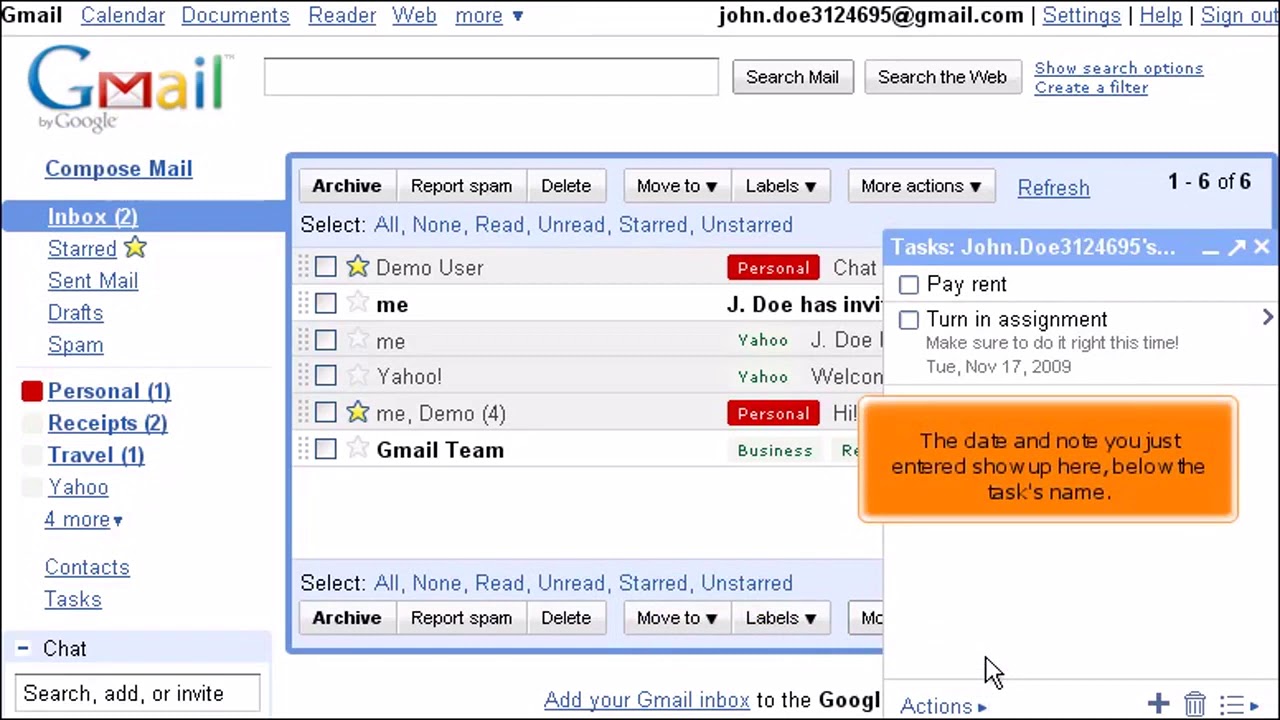The height and width of the screenshot is (720, 1280).
Task: Open Web from the top bar
Action: [x=414, y=16]
